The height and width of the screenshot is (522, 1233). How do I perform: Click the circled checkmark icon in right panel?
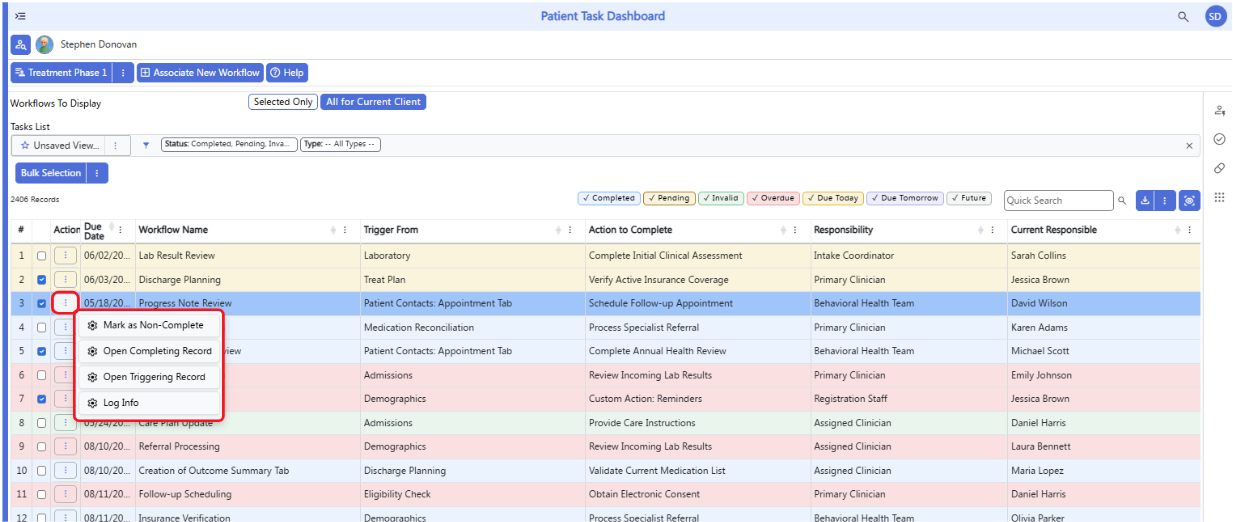[x=1219, y=139]
